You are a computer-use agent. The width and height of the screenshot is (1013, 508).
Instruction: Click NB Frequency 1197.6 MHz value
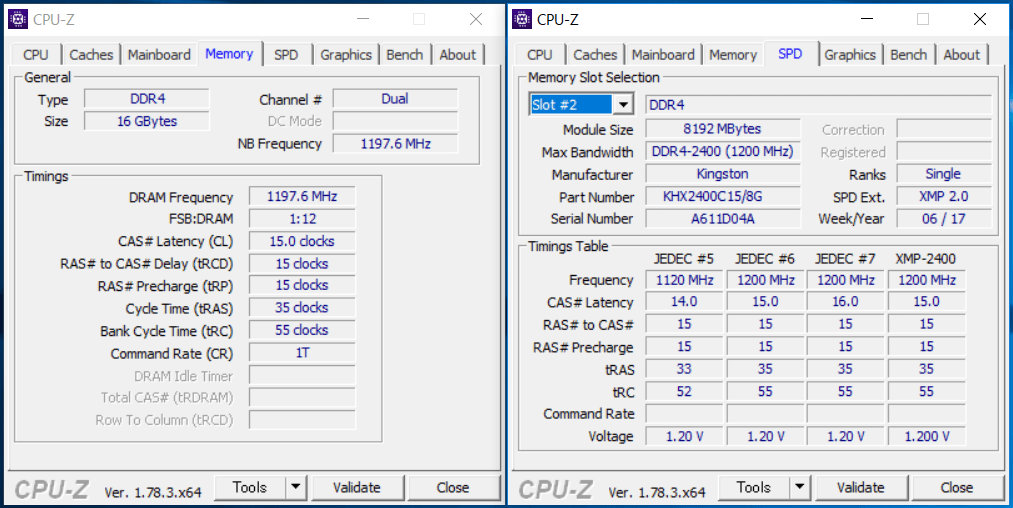[395, 143]
